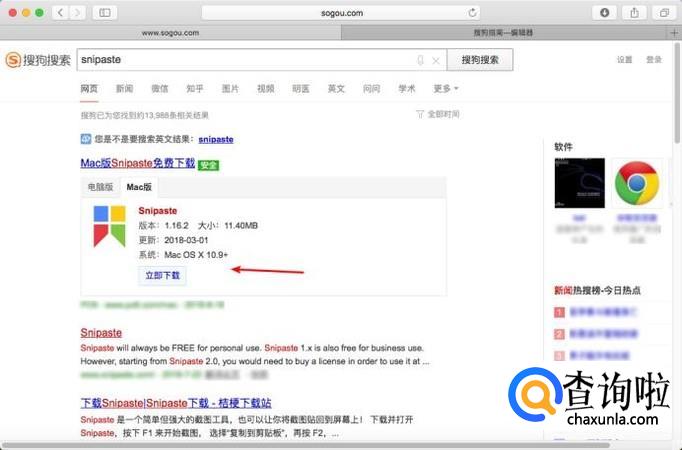Image resolution: width=682 pixels, height=450 pixels.
Task: Open the third hot news item
Action: [x=599, y=356]
